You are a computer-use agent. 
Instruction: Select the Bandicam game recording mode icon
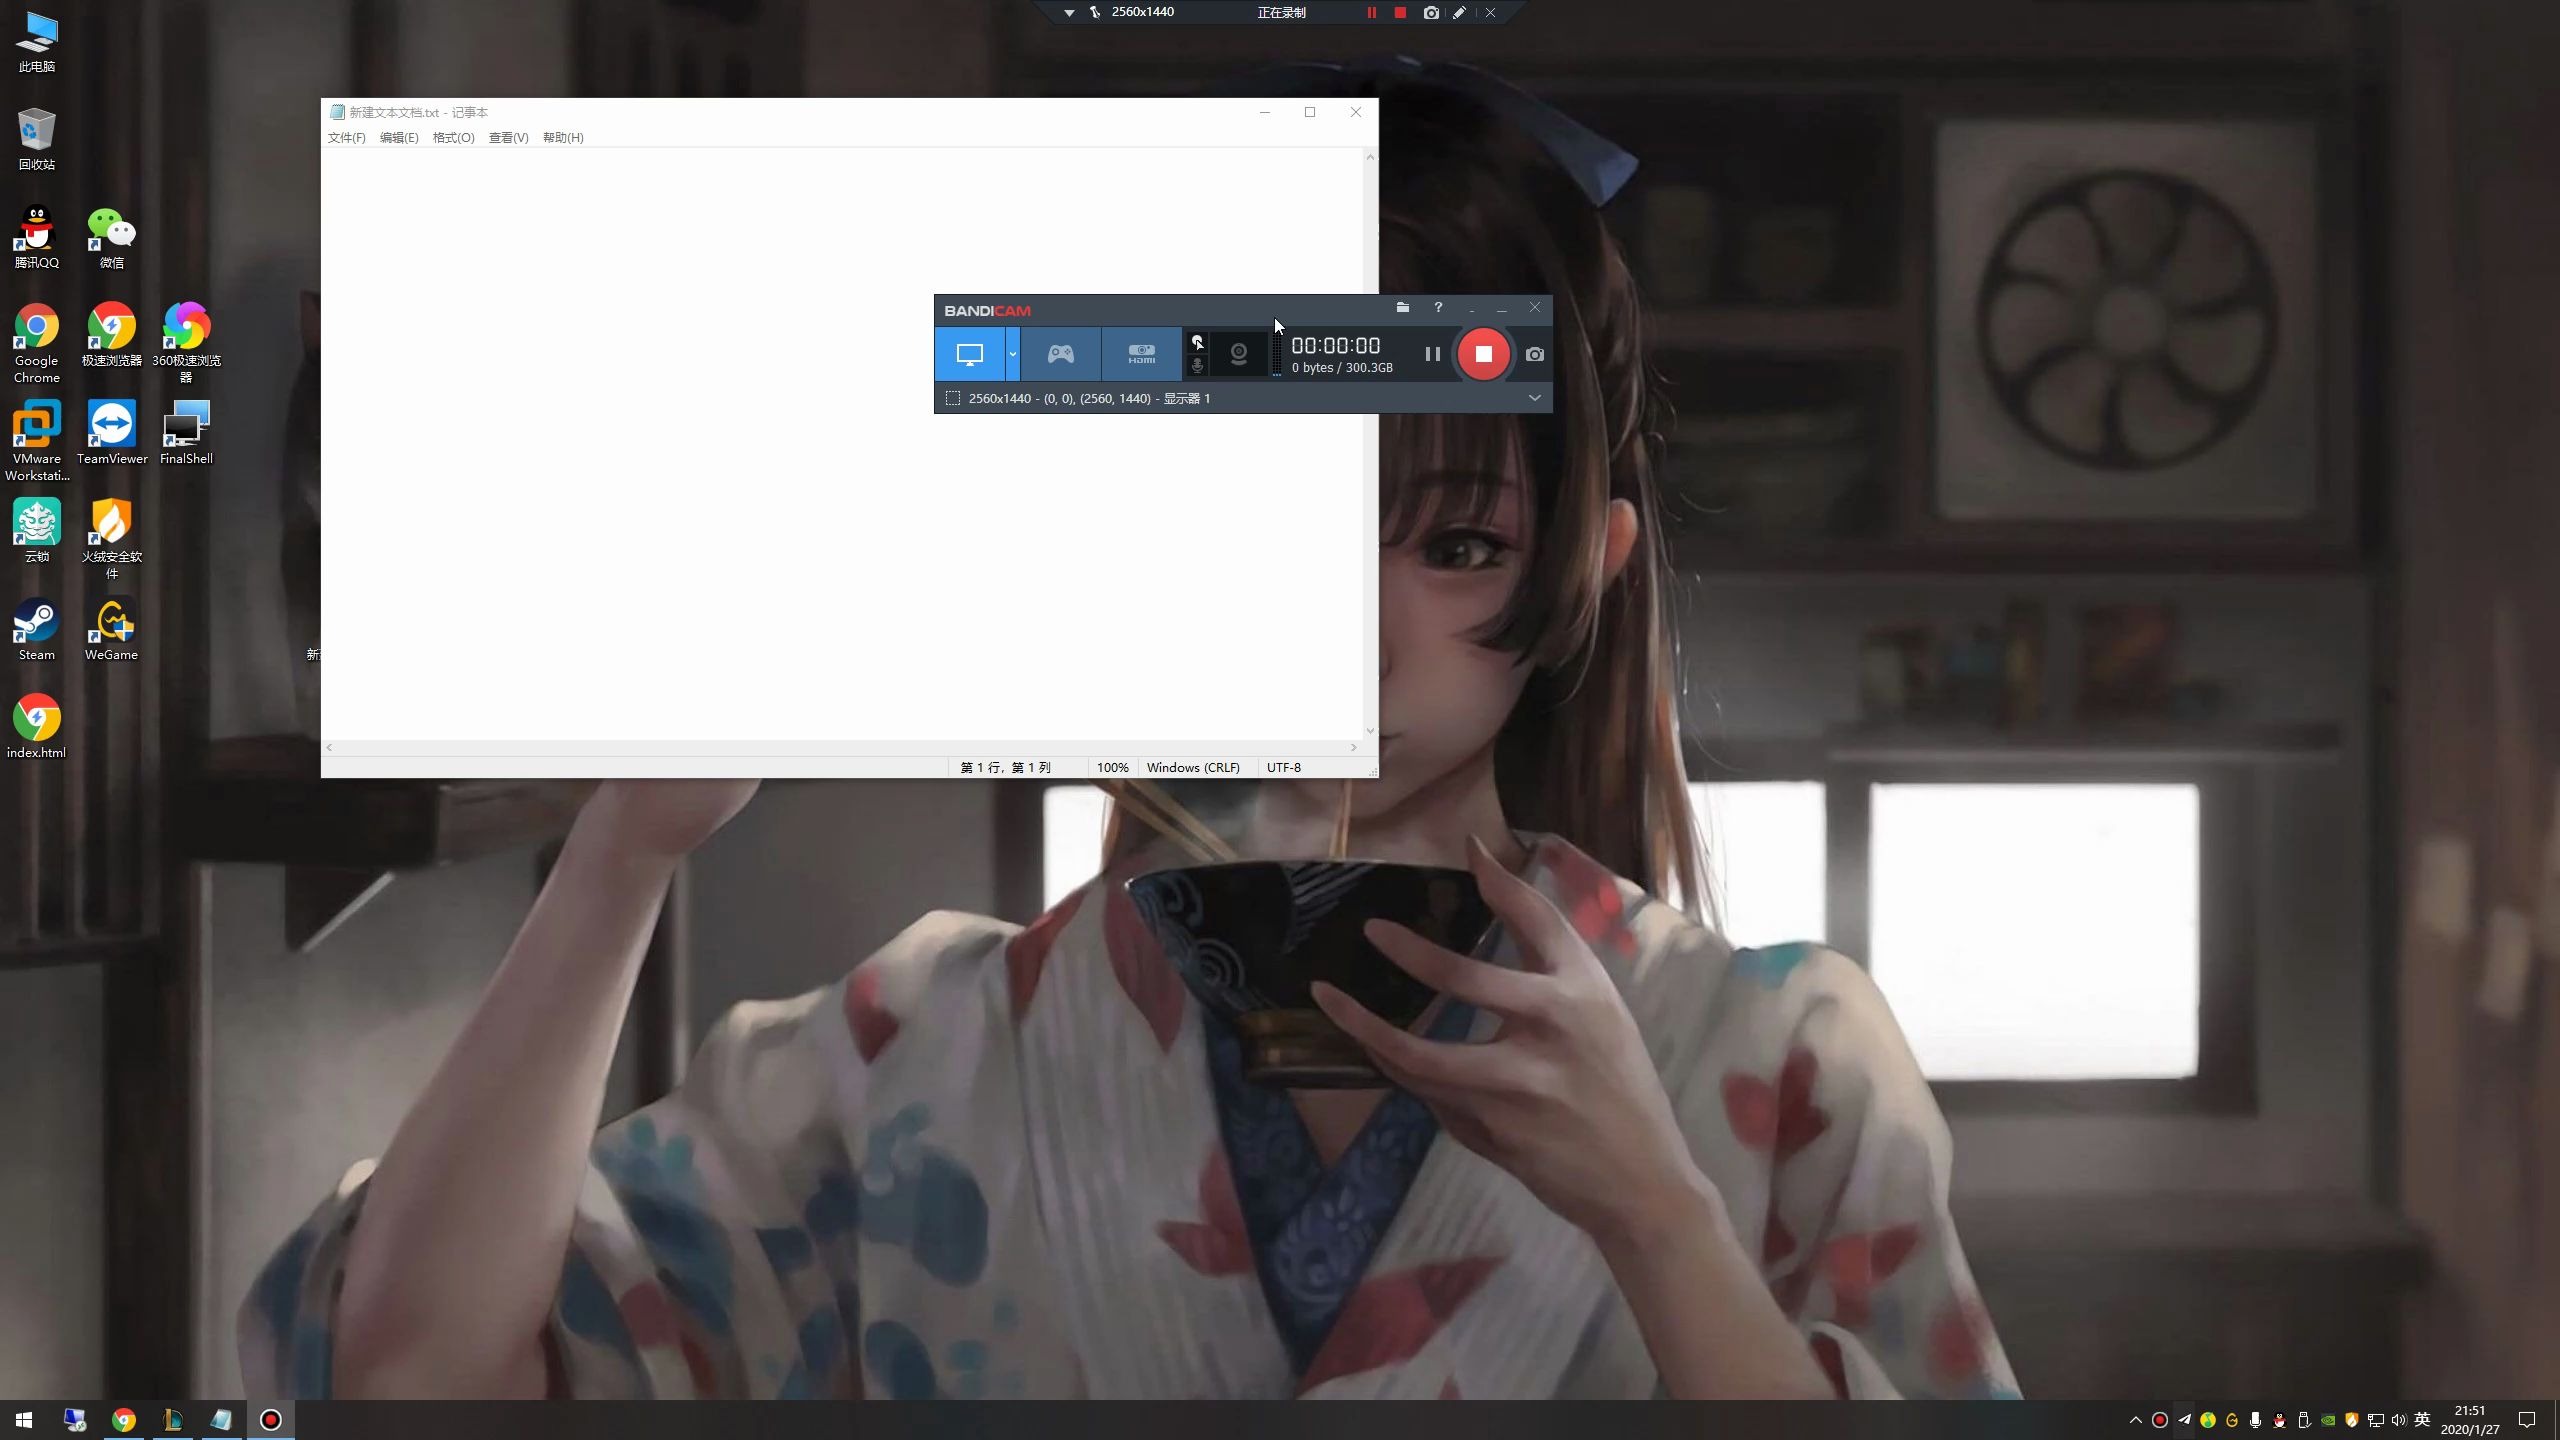(1060, 353)
